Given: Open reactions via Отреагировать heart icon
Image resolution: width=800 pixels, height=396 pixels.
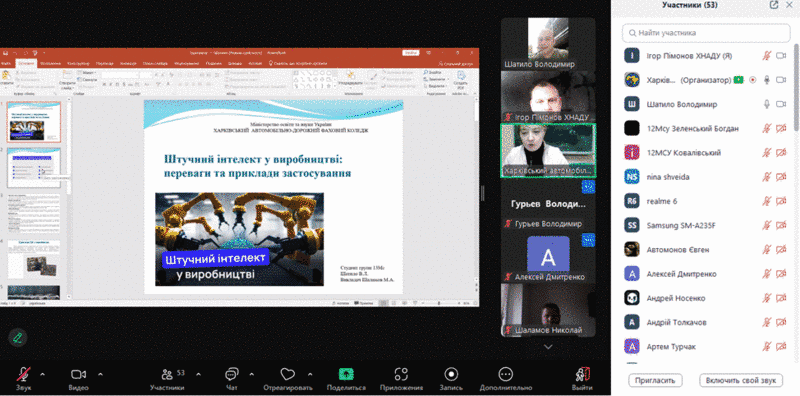Looking at the screenshot, I should click(288, 375).
